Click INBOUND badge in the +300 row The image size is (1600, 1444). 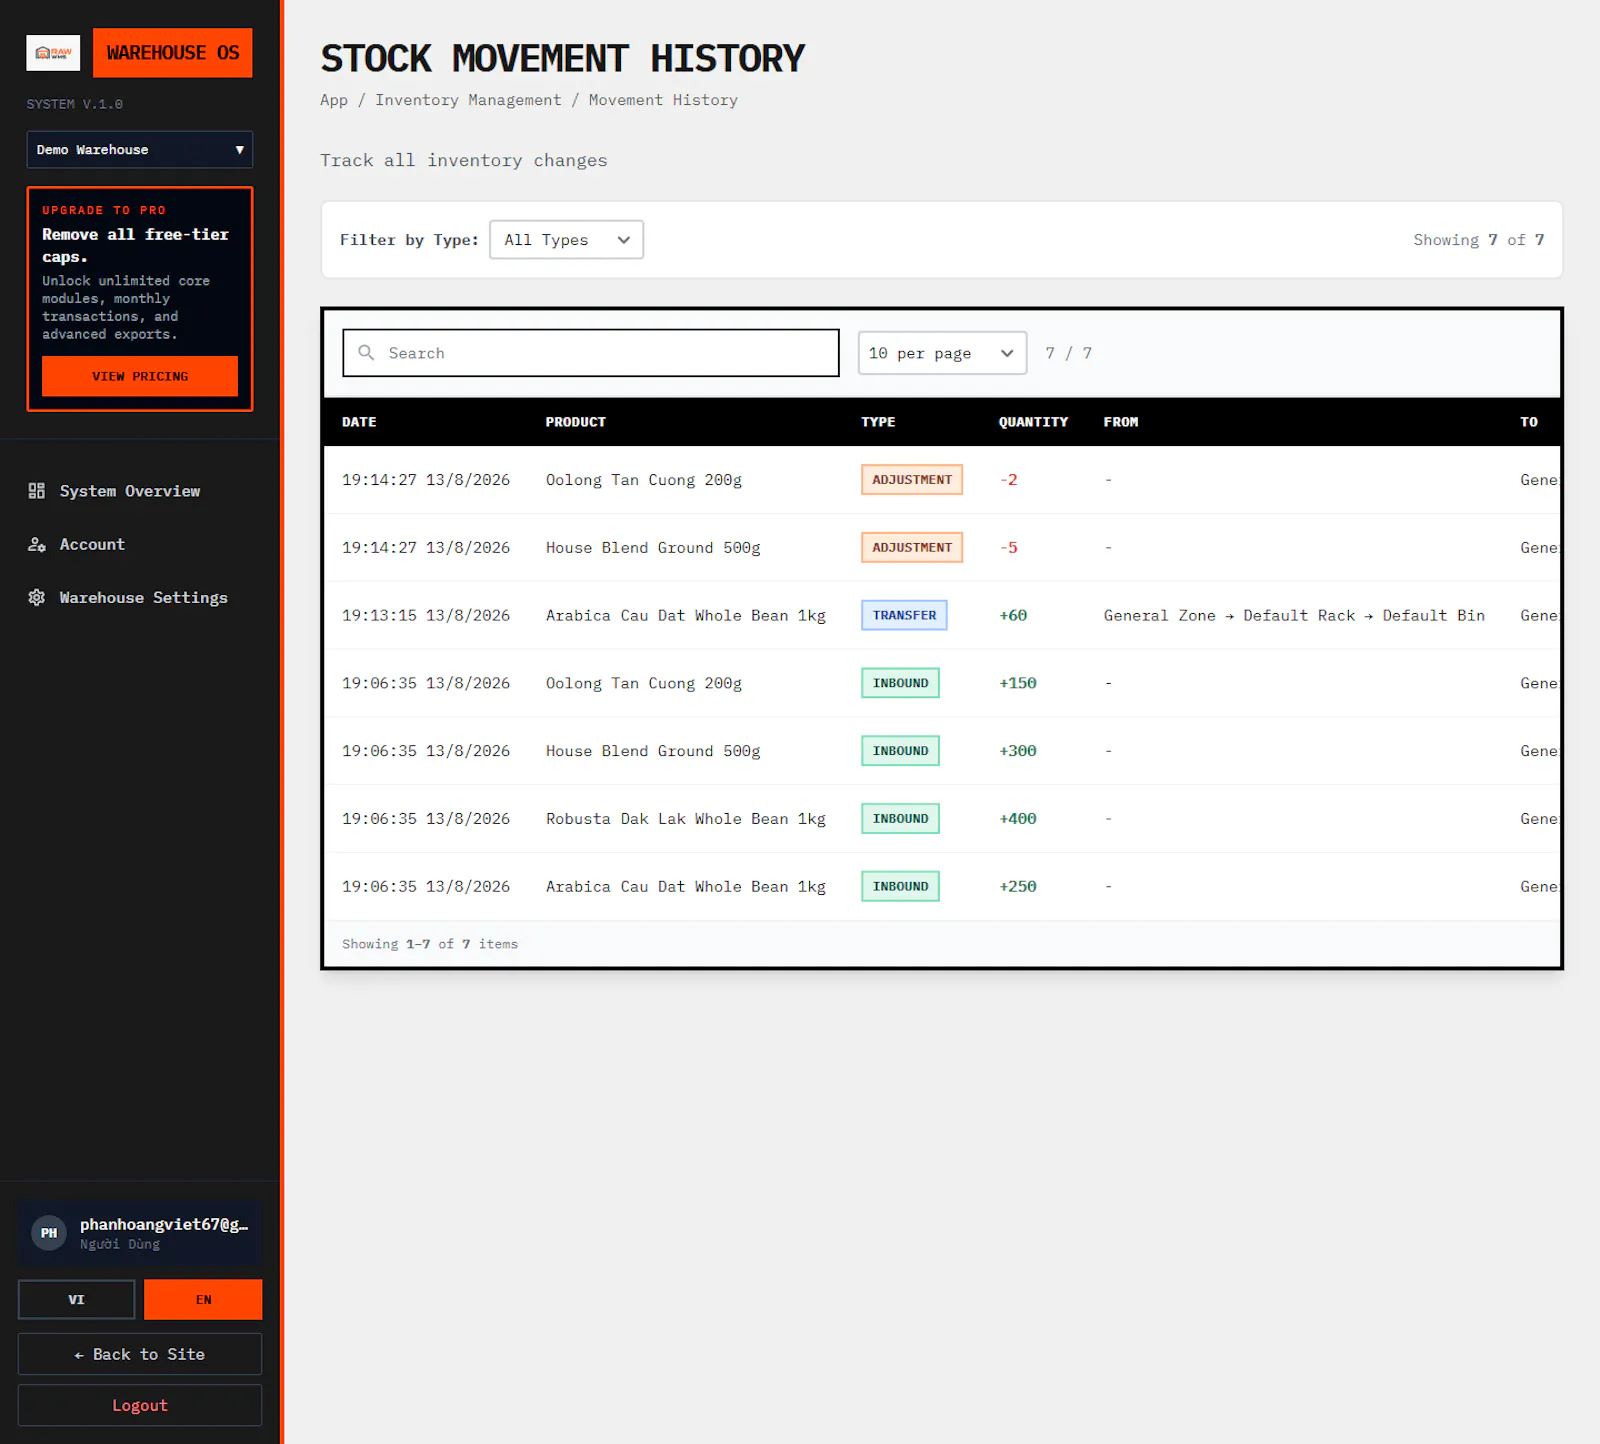(900, 751)
